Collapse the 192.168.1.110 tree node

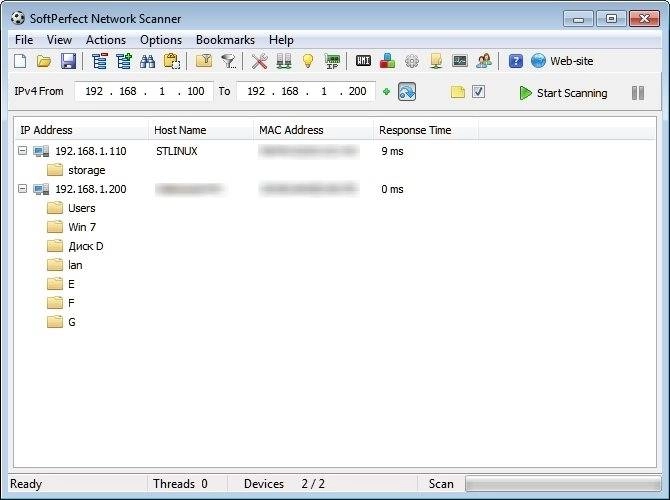point(22,150)
